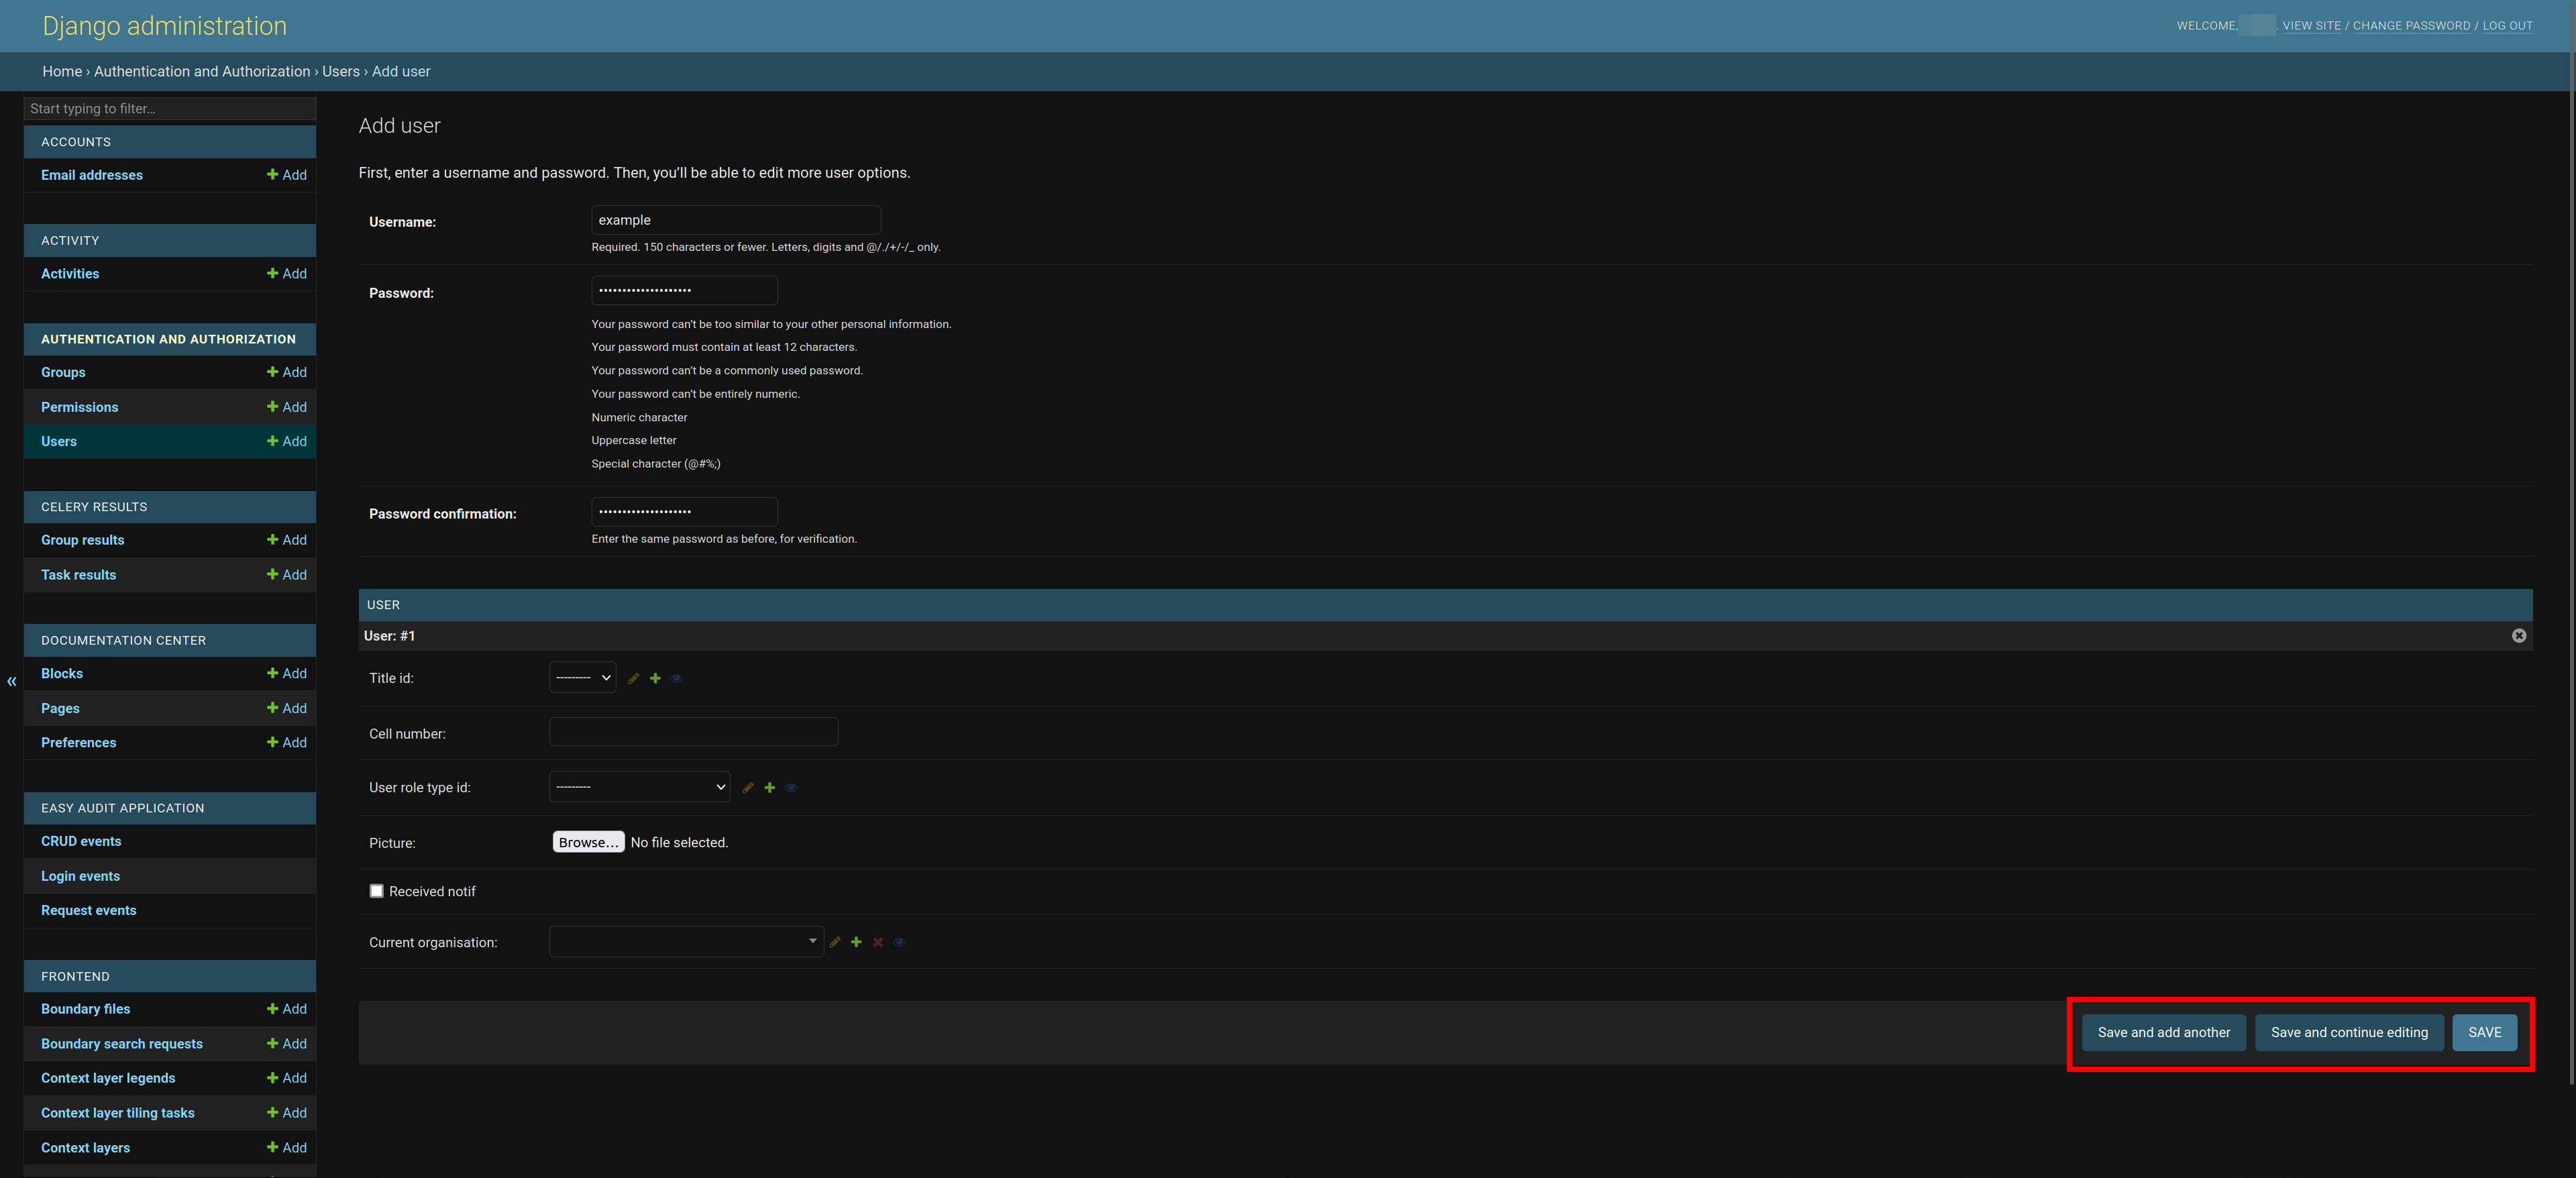Screen dimensions: 2576x1178
Task: Open the CRUD events sidebar link
Action: click(x=81, y=842)
